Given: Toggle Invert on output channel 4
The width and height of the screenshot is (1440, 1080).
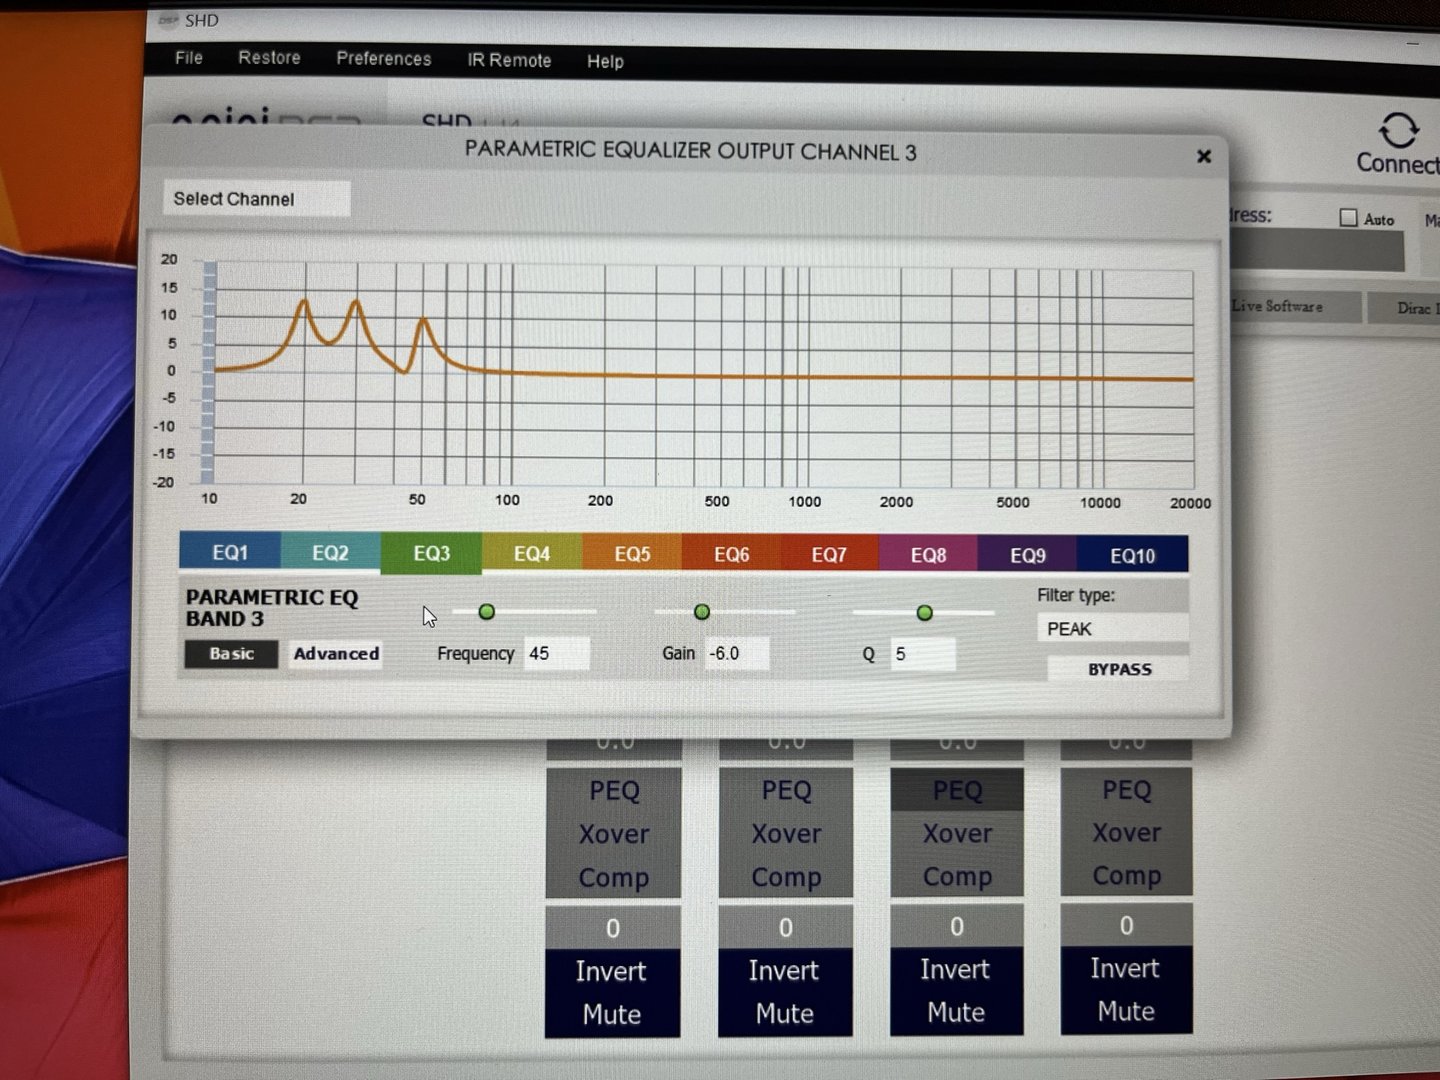Looking at the screenshot, I should click(x=1125, y=969).
